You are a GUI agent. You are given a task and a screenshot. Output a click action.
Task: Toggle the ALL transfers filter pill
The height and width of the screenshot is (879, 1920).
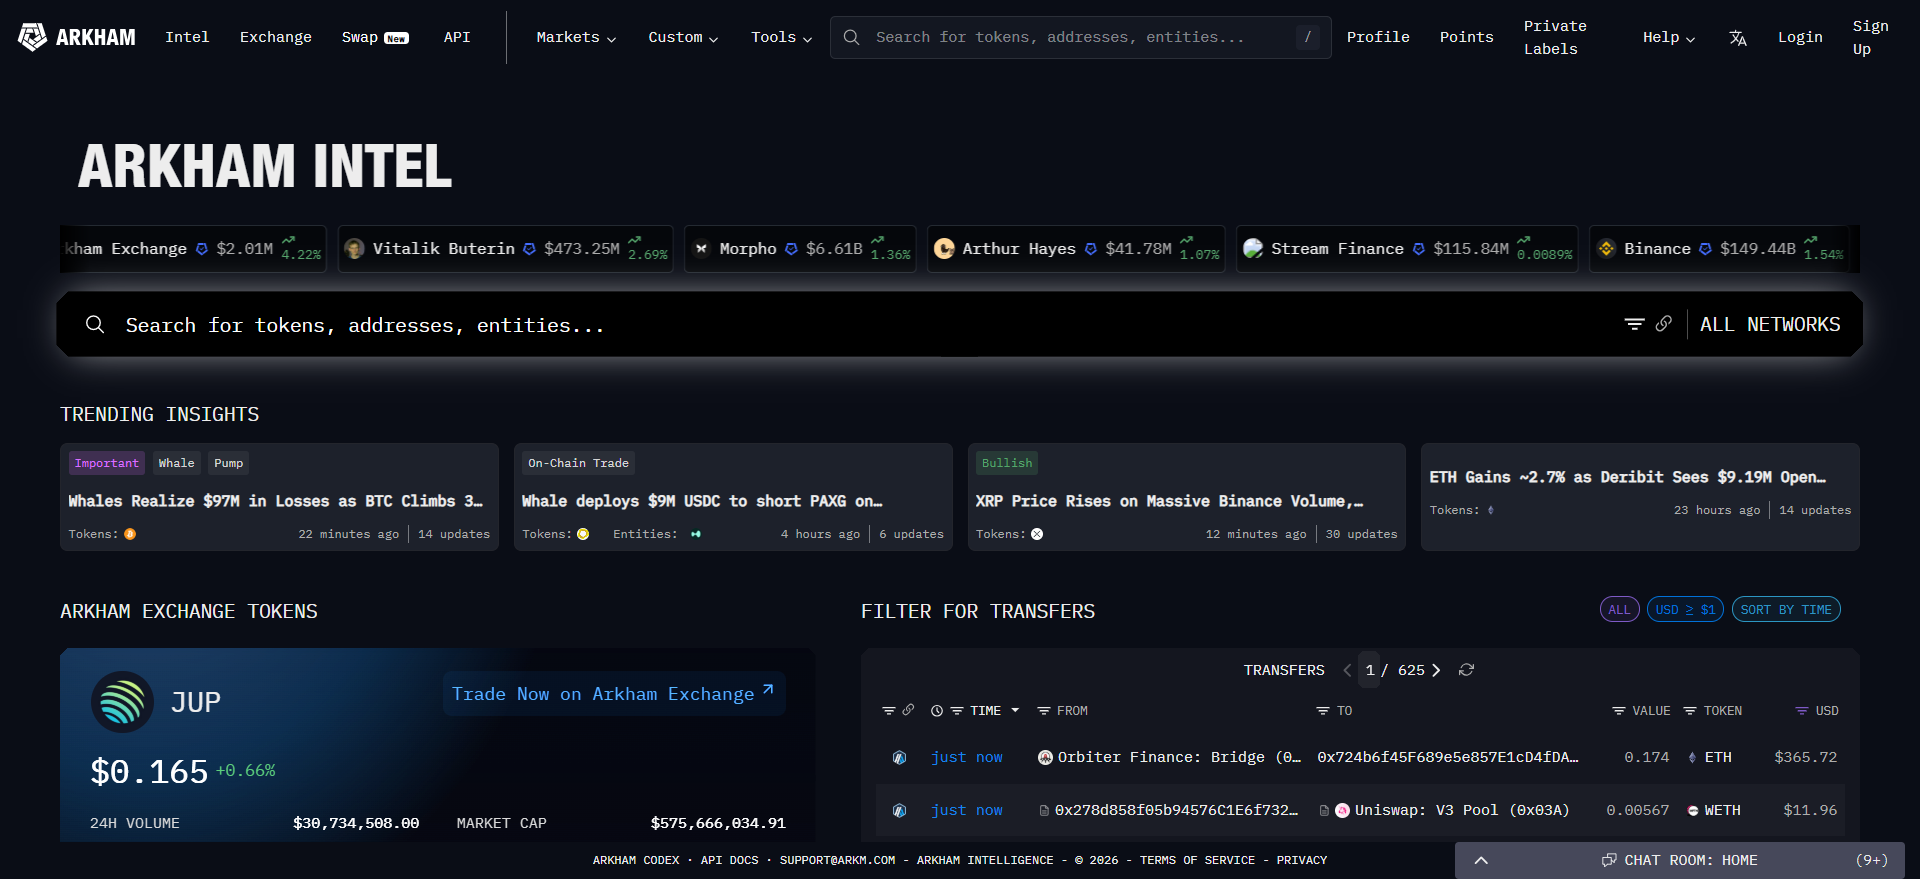[x=1619, y=609]
